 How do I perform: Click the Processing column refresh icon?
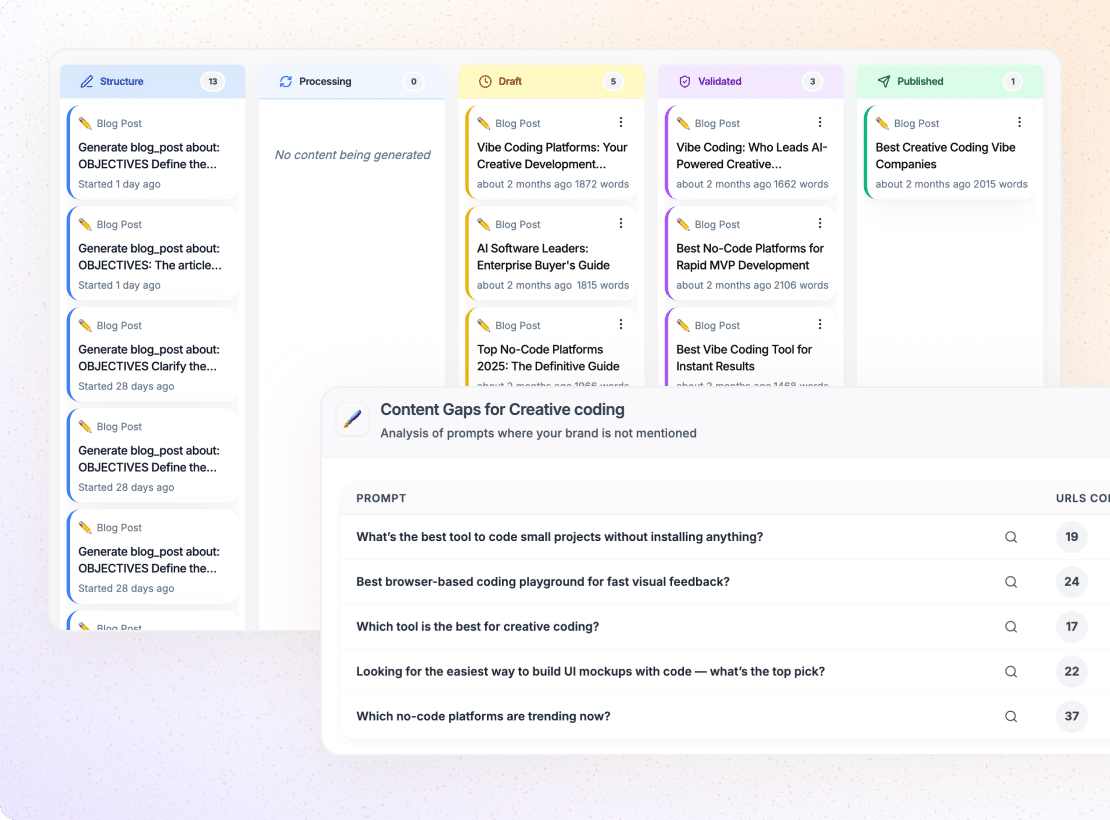coord(286,82)
